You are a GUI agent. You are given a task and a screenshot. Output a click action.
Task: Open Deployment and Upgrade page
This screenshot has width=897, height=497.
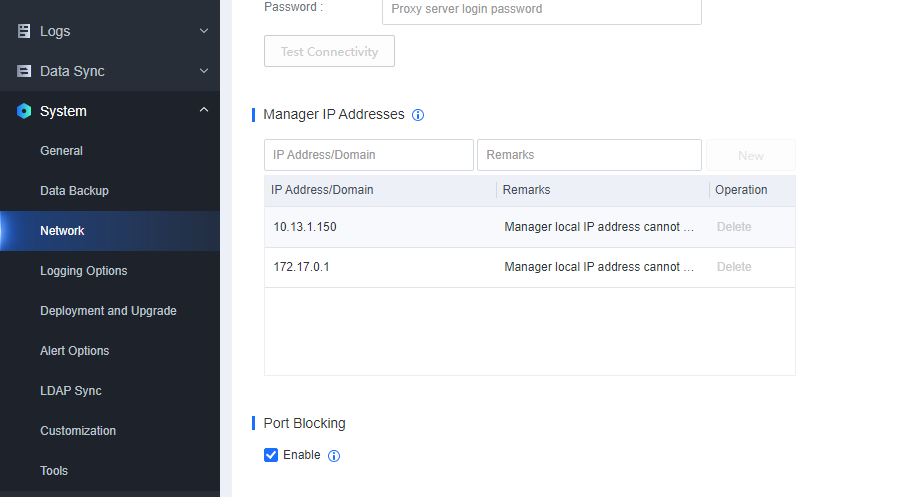point(108,311)
